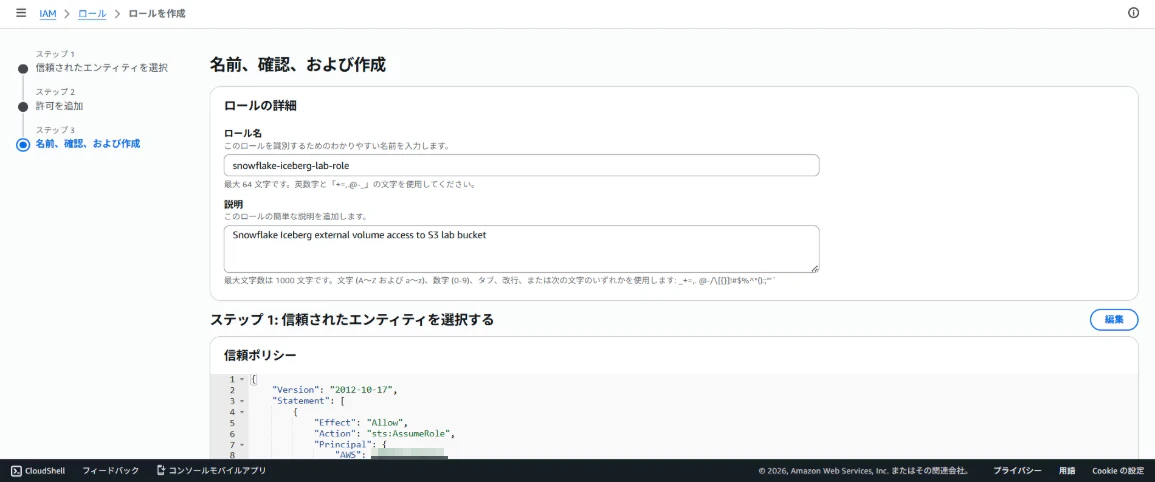The width and height of the screenshot is (1155, 482).
Task: Collapse code fold arrow on line 1
Action: (x=242, y=379)
